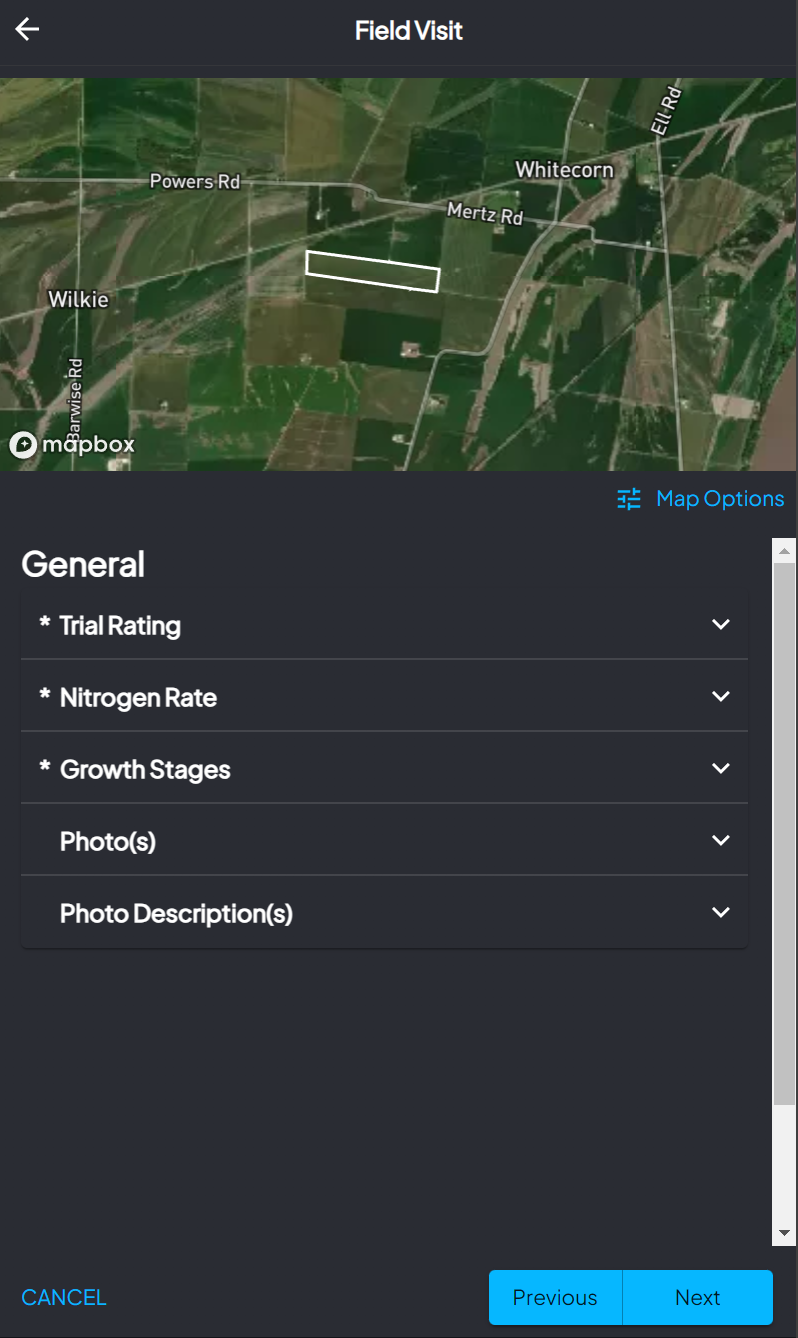Cancel the field visit
Image resolution: width=798 pixels, height=1338 pixels.
[x=64, y=1297]
